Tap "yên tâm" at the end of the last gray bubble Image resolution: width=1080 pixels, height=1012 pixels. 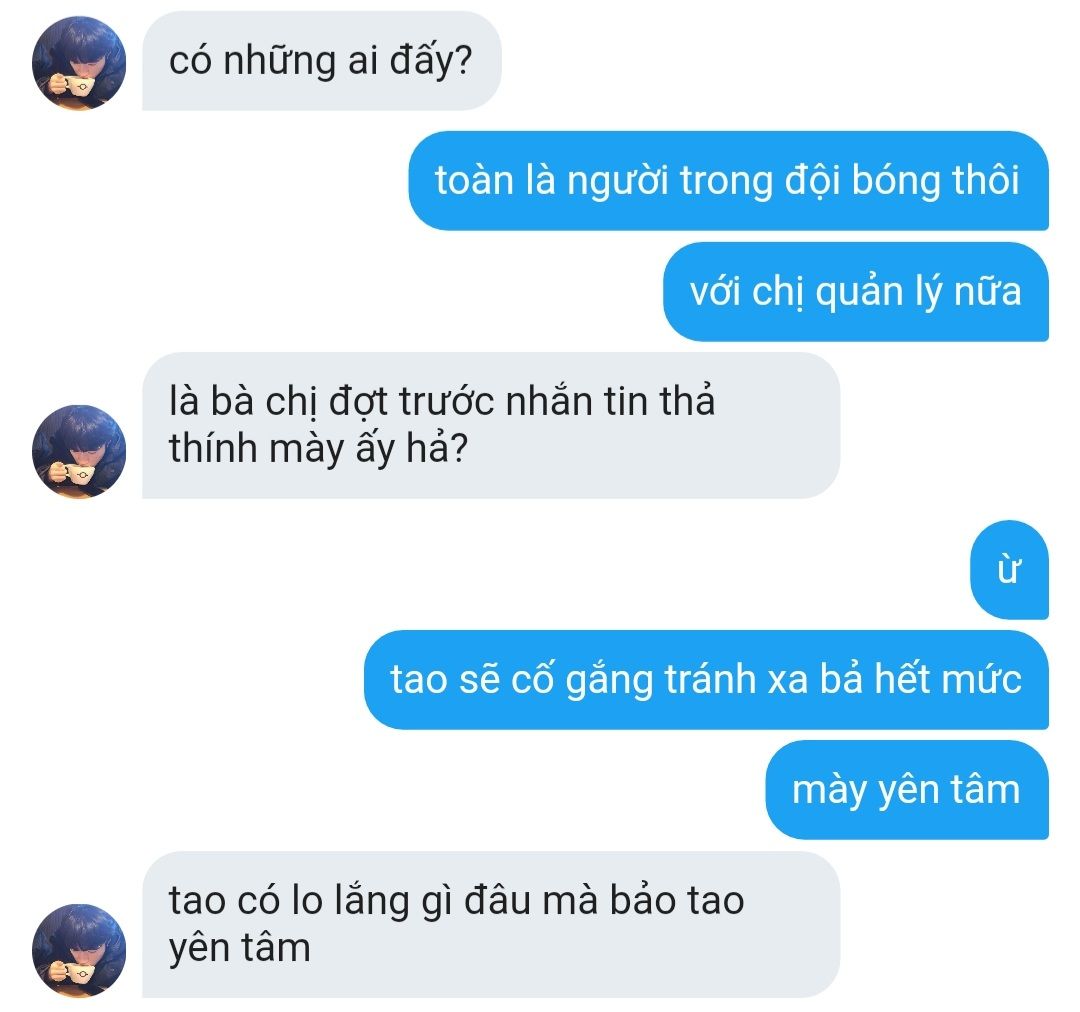click(x=240, y=949)
